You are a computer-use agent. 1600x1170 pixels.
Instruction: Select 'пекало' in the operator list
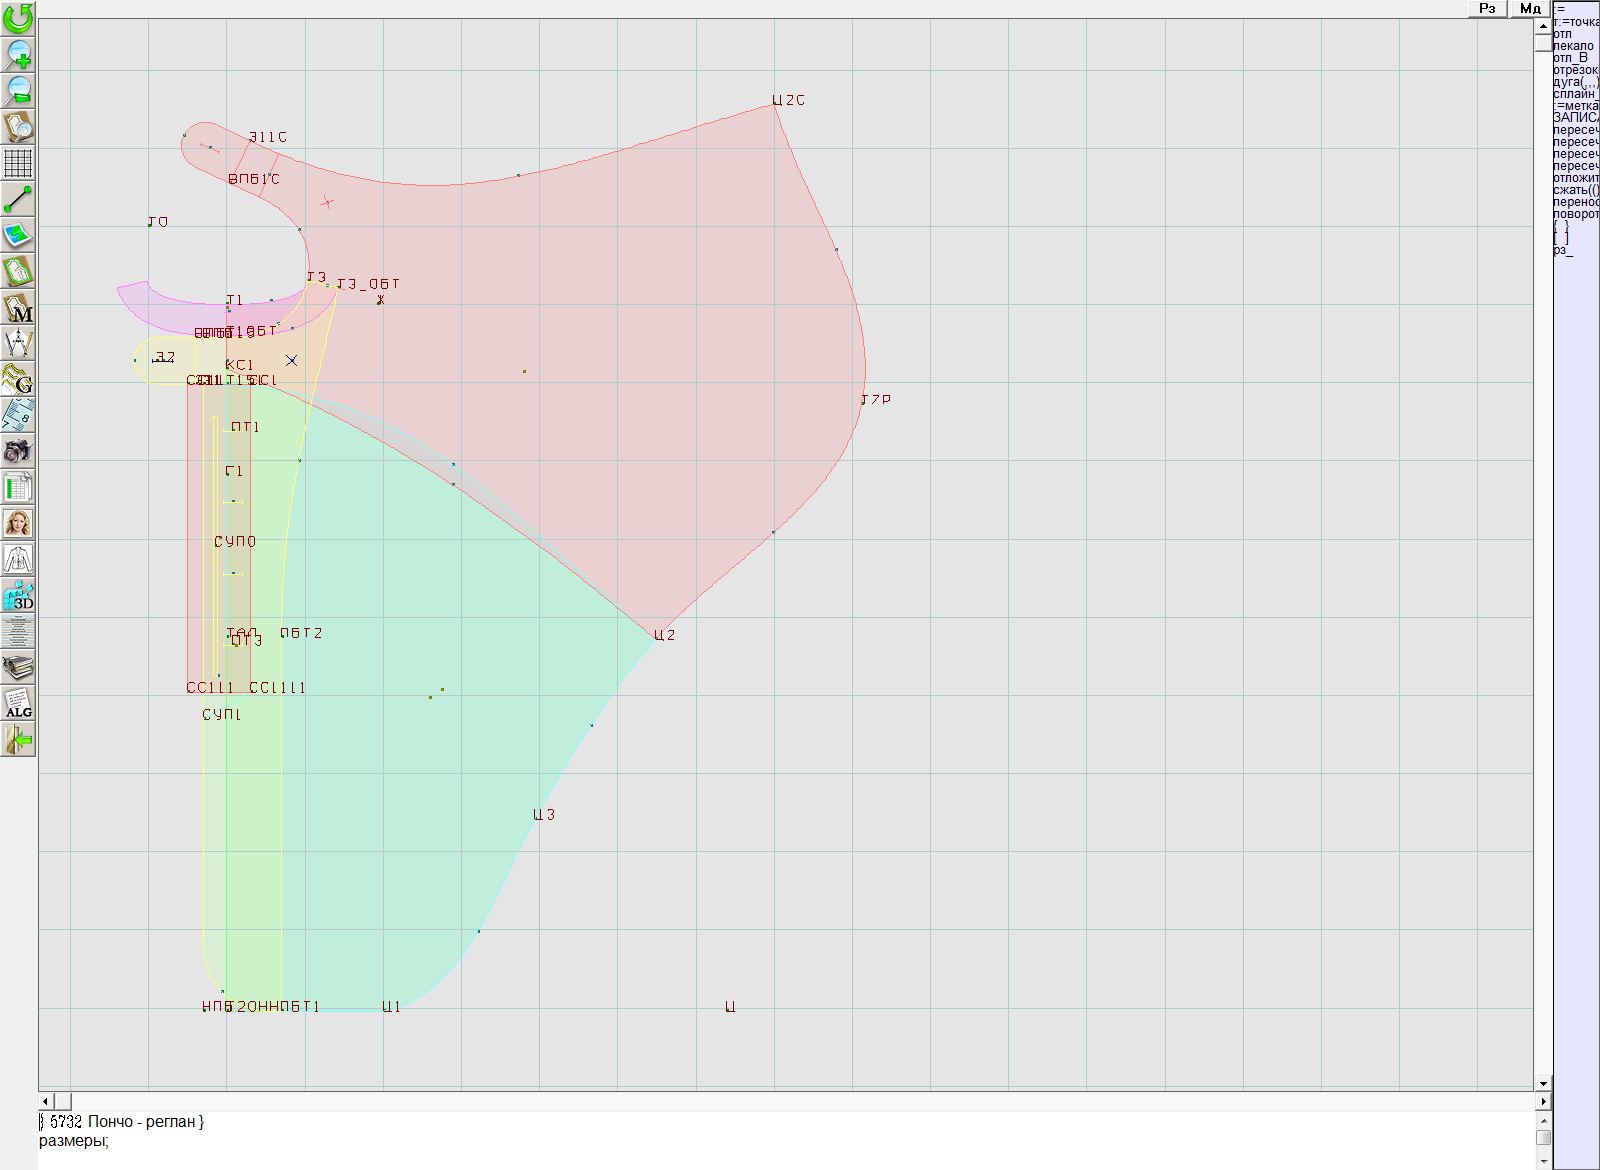click(1574, 46)
